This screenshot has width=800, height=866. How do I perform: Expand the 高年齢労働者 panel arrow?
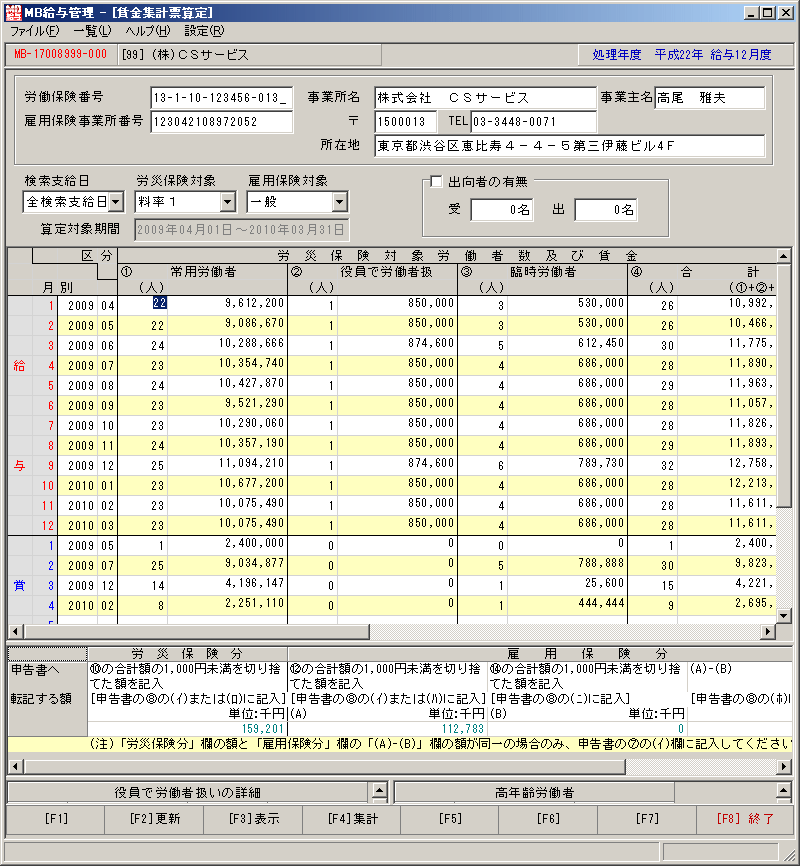[783, 791]
